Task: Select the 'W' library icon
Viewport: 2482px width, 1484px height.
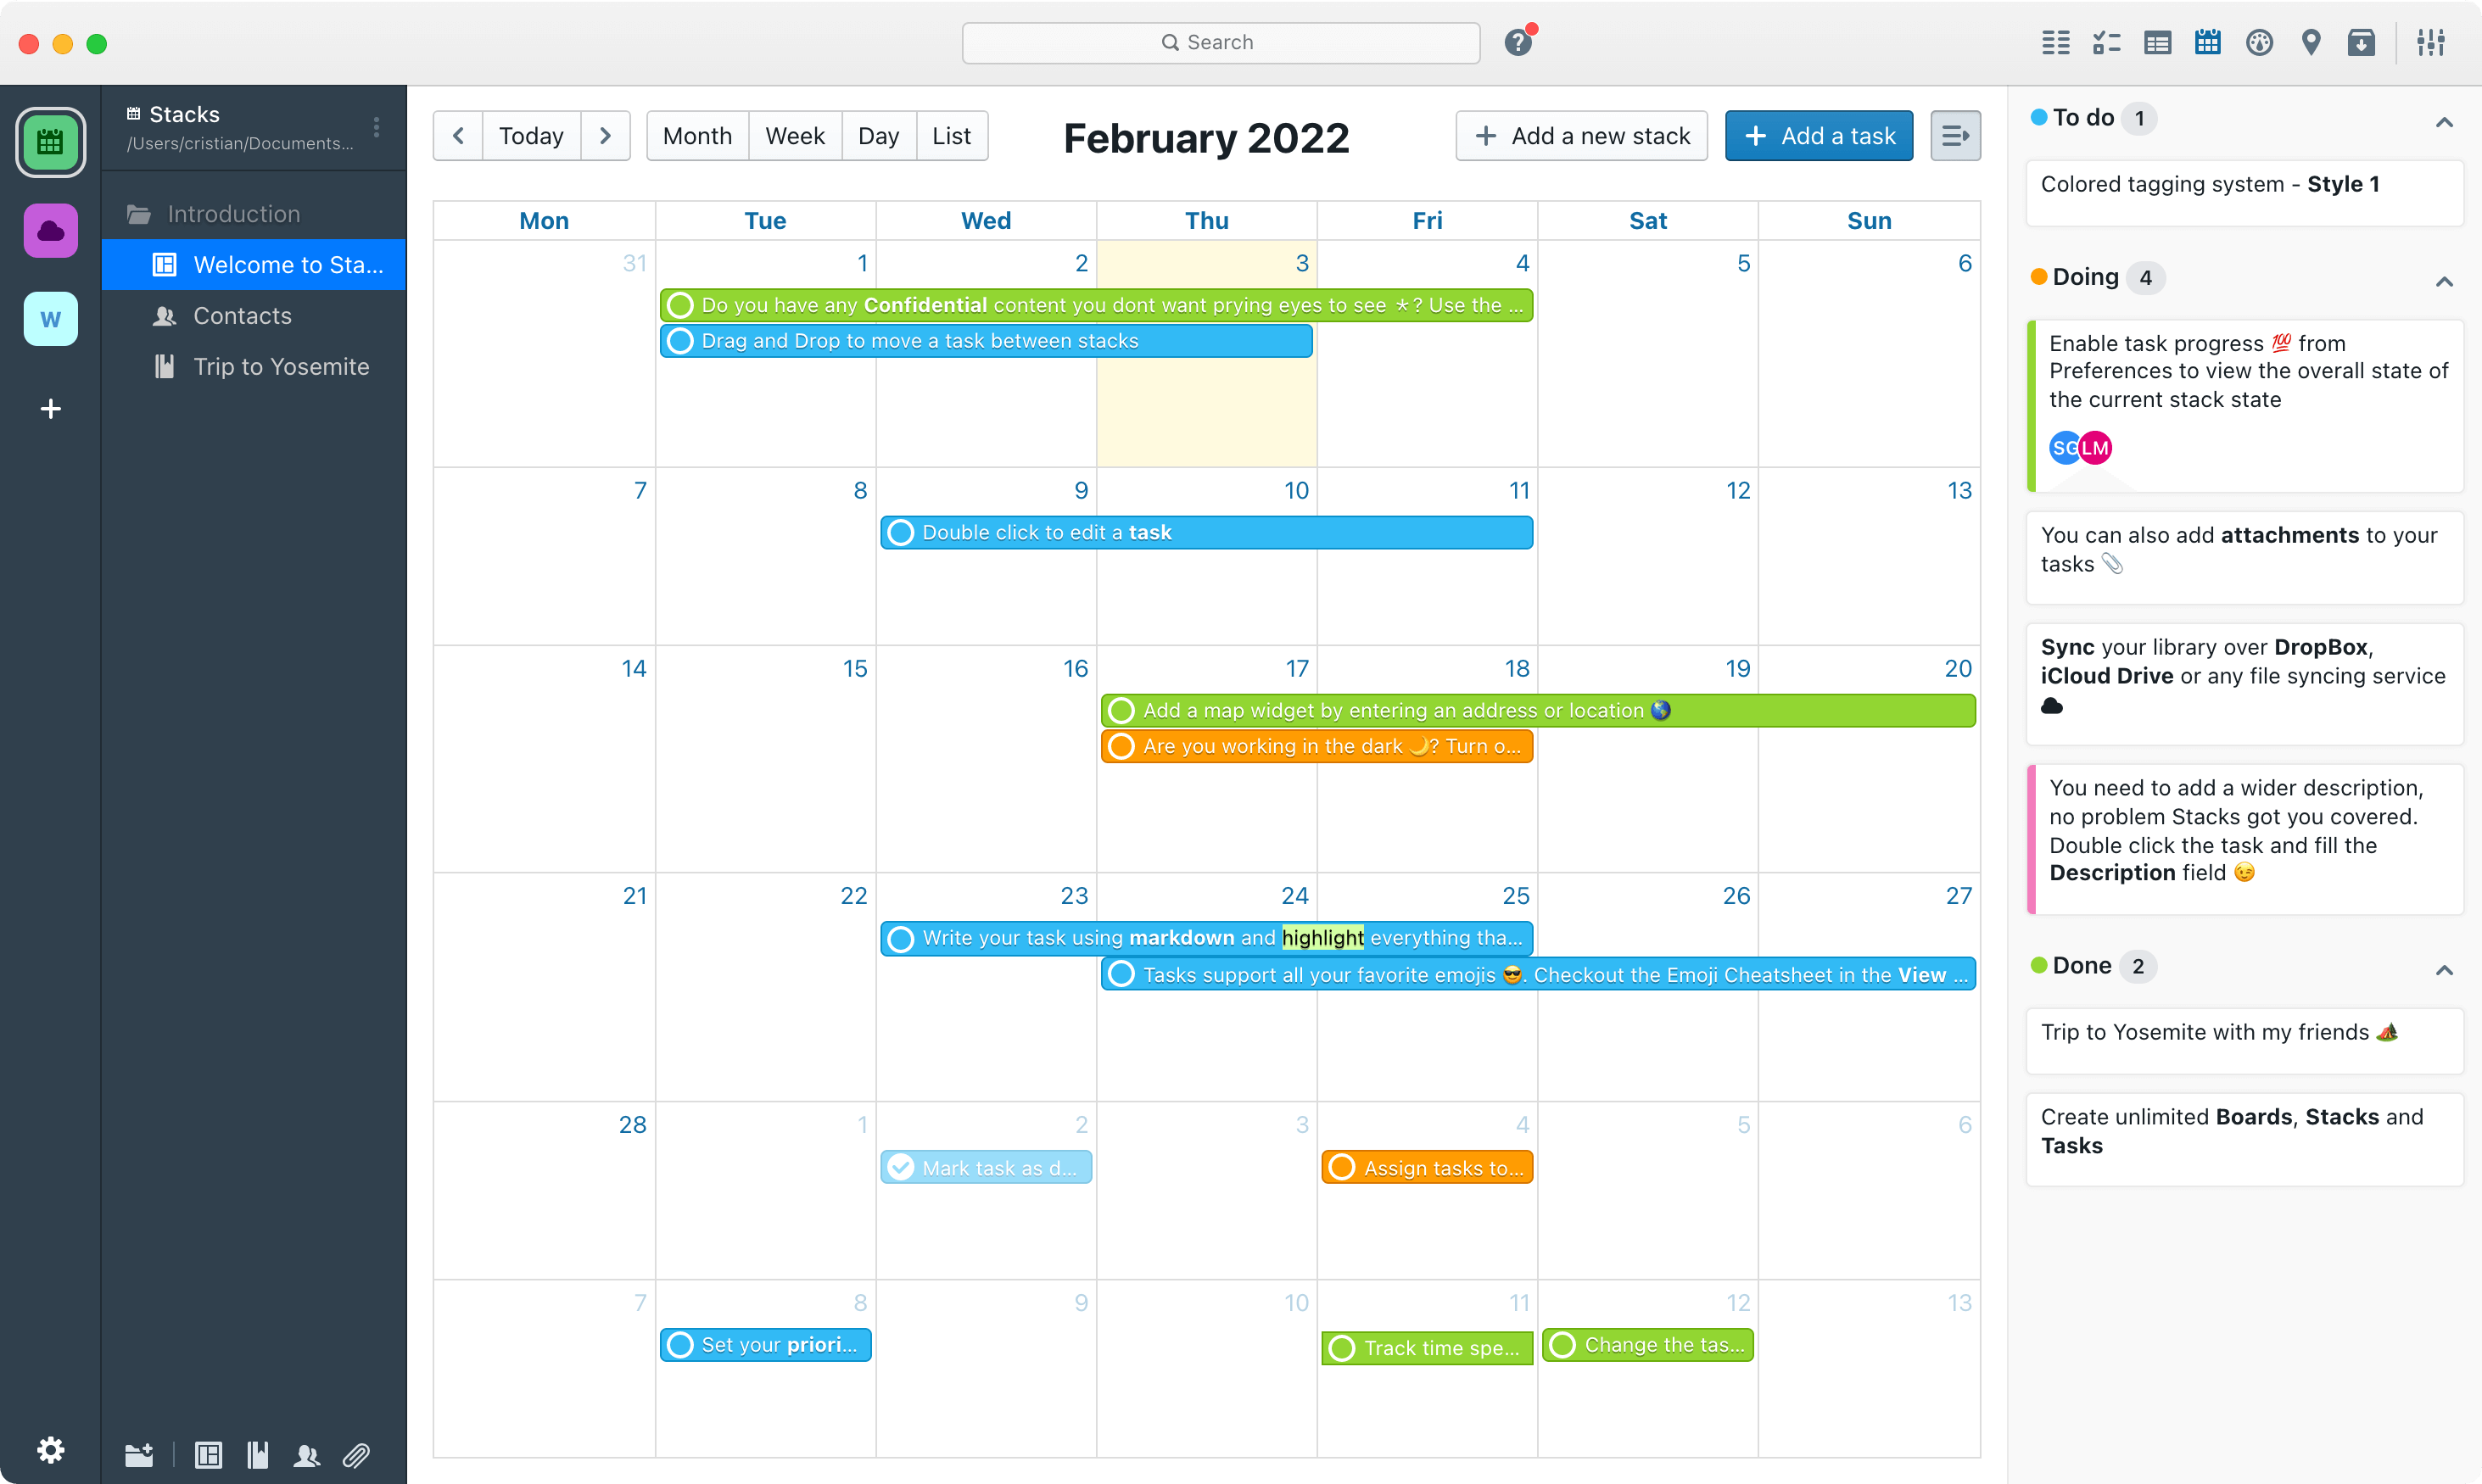Action: click(x=50, y=319)
